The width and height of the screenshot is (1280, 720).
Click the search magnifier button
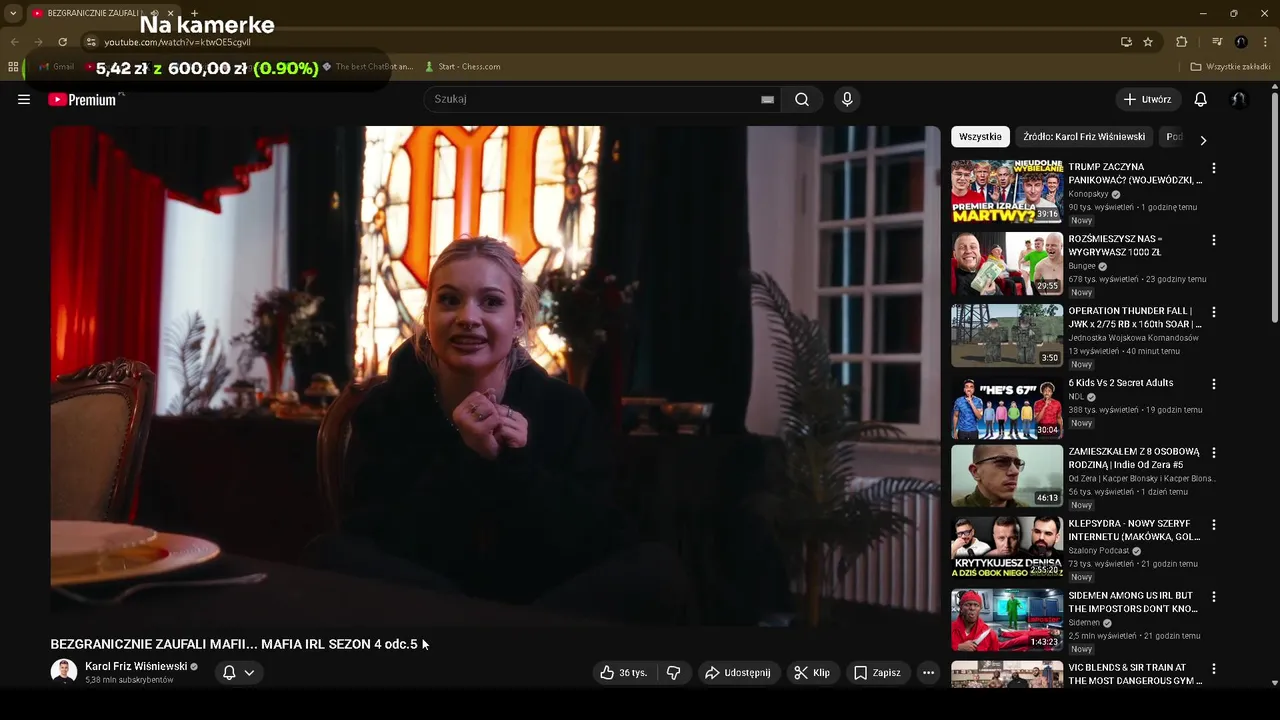(x=802, y=99)
